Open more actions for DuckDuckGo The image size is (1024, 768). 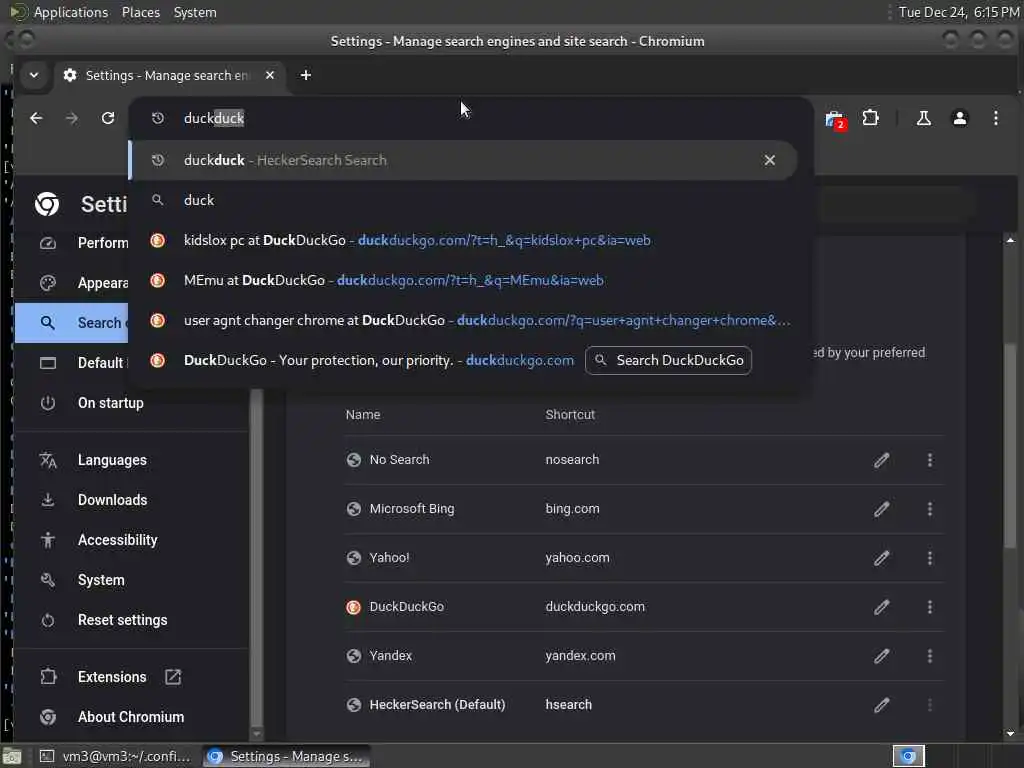point(930,607)
